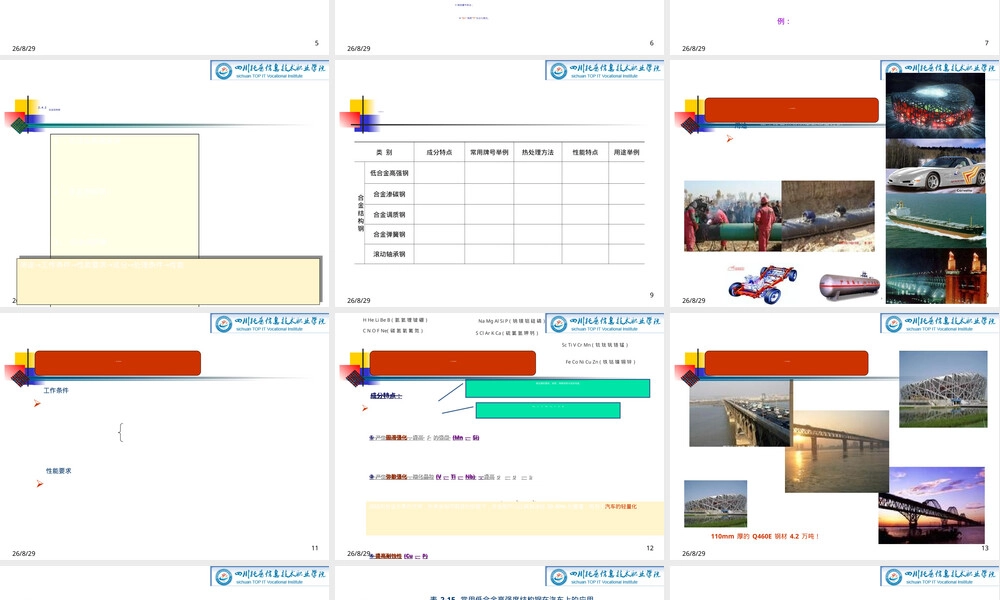Select the slide 13 thumbnail with bridge photos

pyautogui.click(x=835, y=436)
